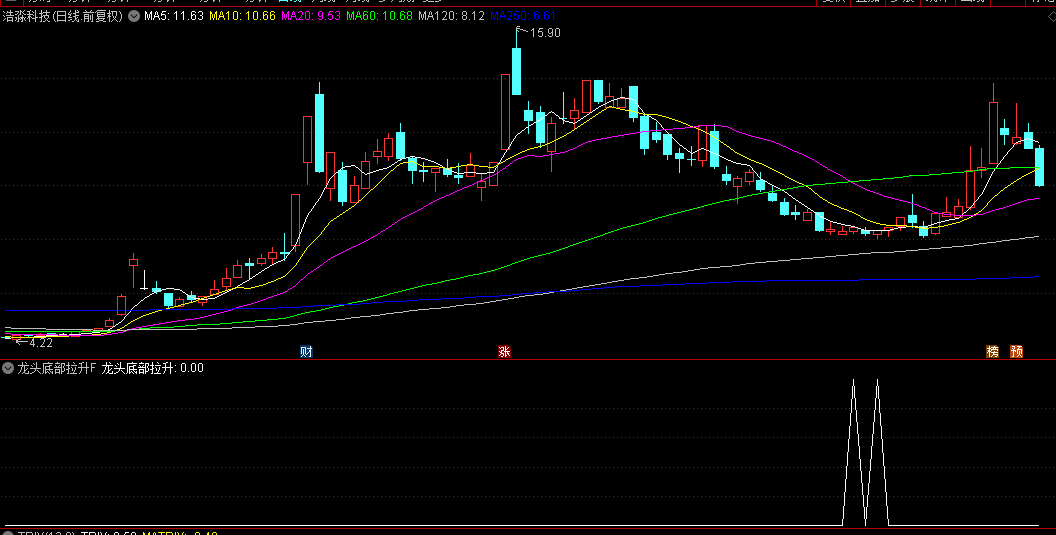Select the 龙头底部拉升: 0.00 value readout
1056x535 pixels.
point(152,369)
